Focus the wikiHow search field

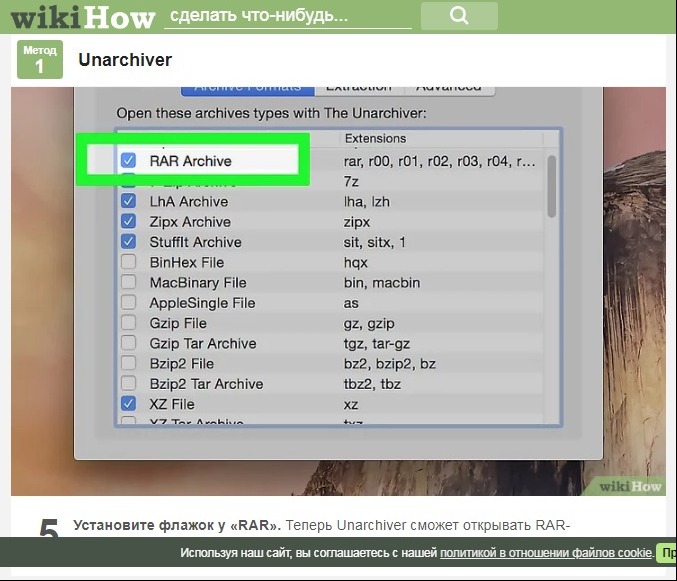pyautogui.click(x=288, y=16)
